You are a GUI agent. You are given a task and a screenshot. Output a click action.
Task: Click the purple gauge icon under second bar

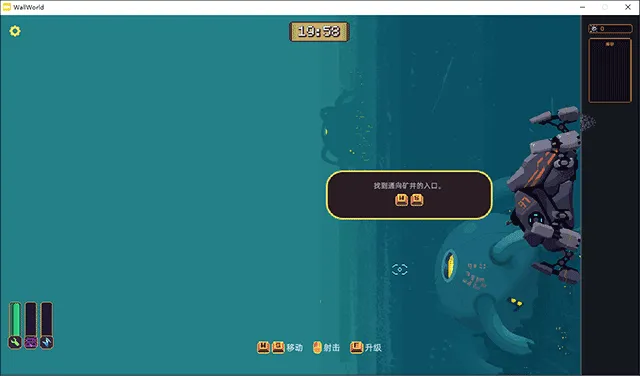31,342
